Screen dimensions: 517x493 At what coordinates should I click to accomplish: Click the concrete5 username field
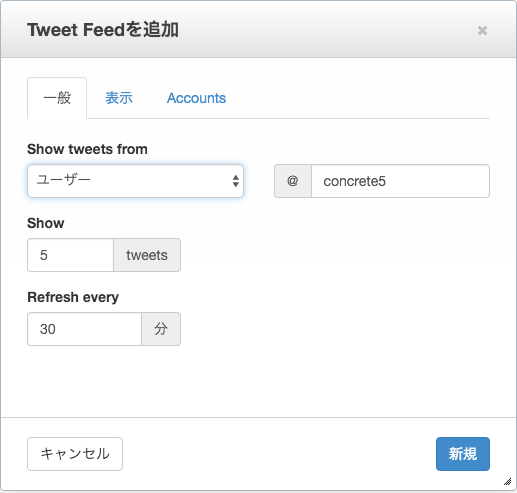(x=400, y=181)
